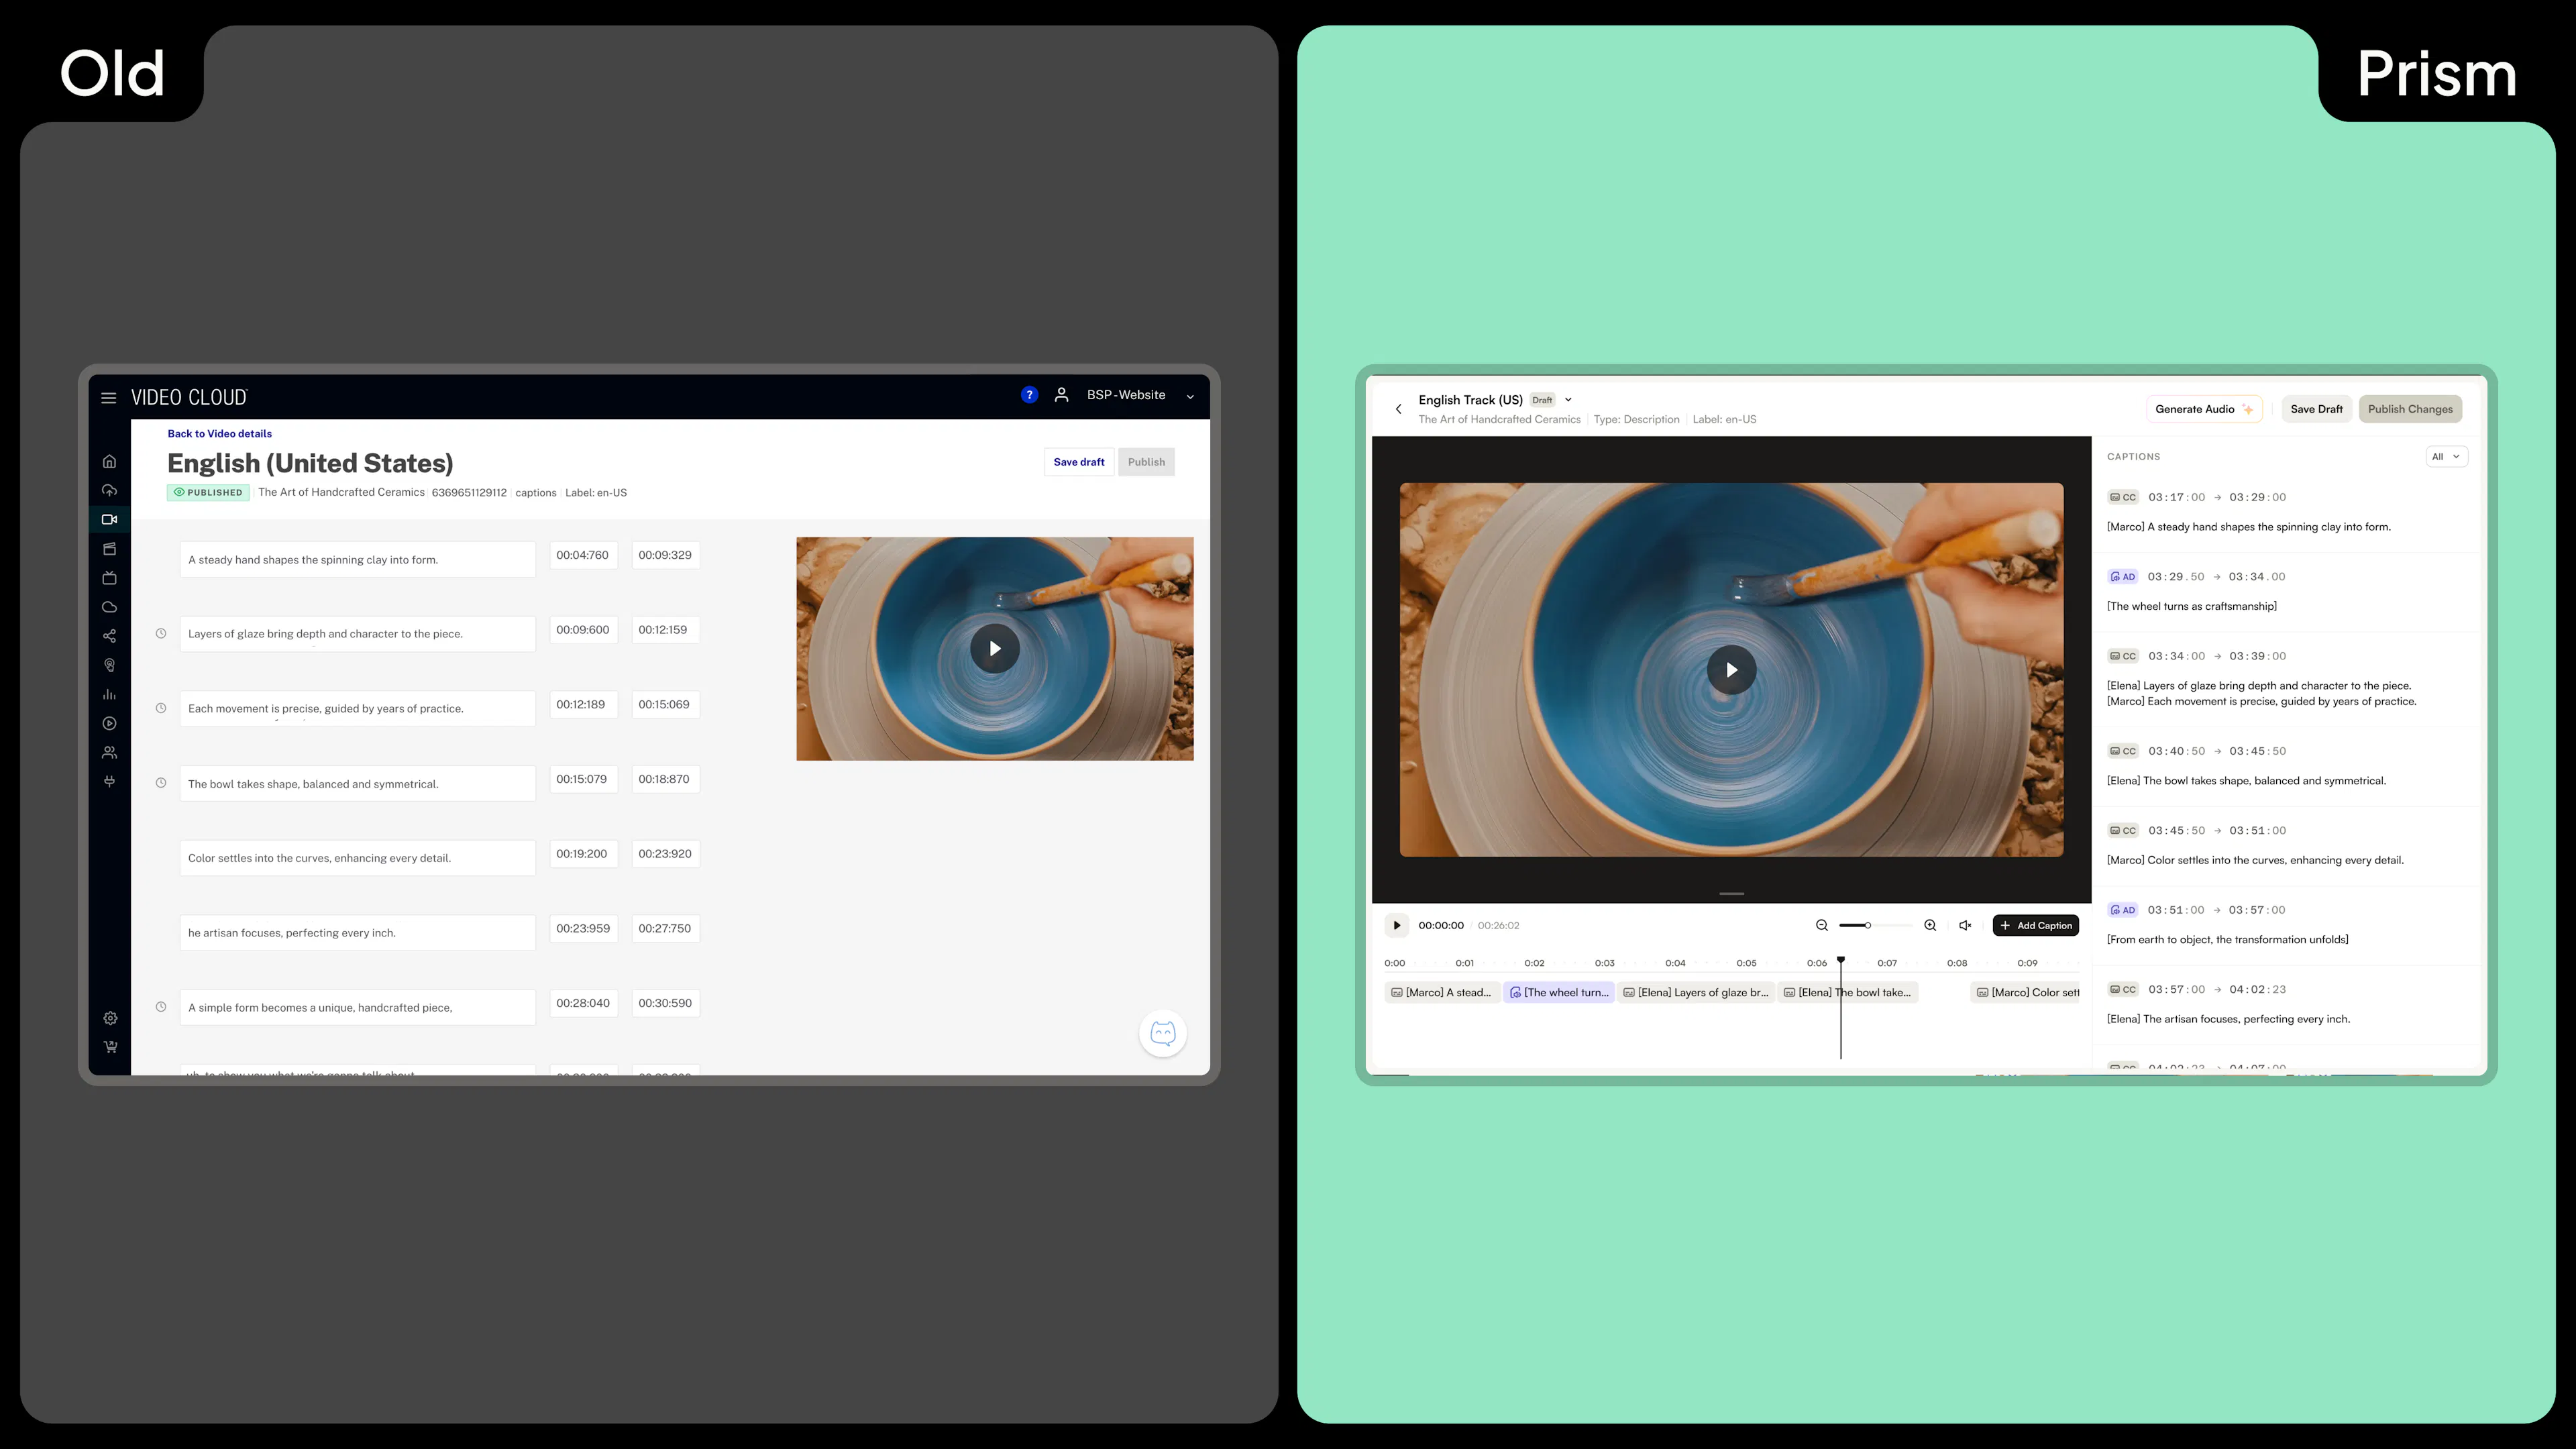
Task: Select caption '[Elena] The bowl takes shape'
Action: tap(2246, 780)
